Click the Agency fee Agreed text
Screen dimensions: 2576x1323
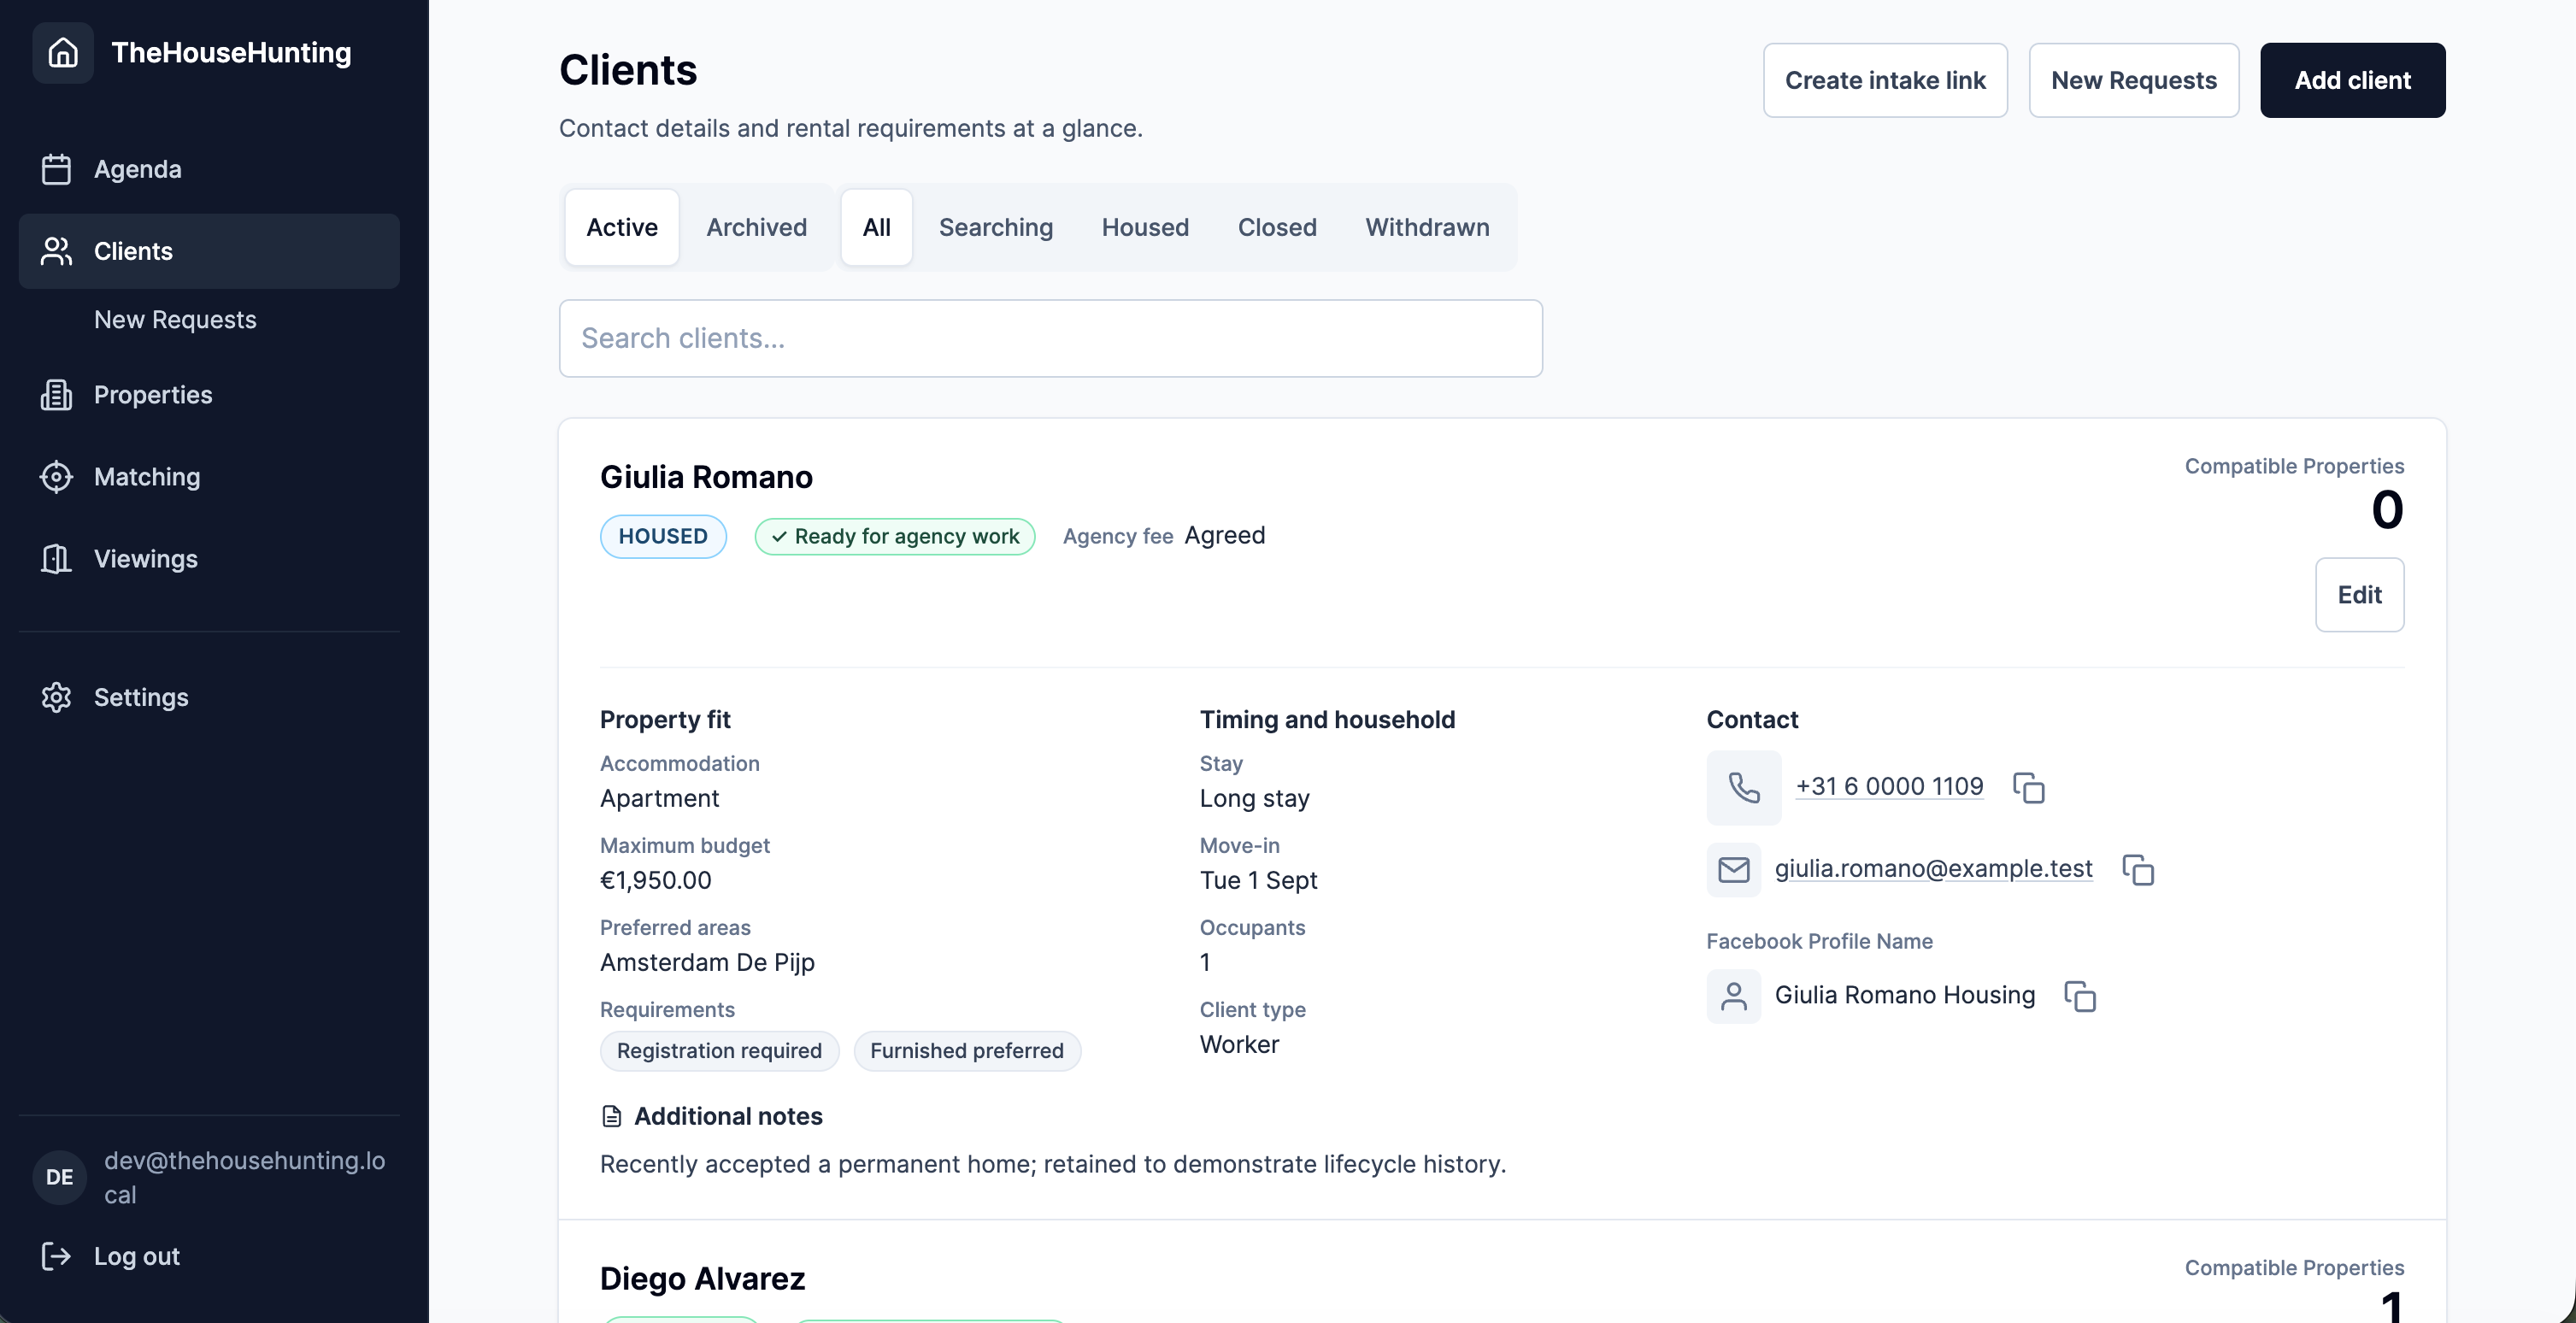pyautogui.click(x=1164, y=535)
